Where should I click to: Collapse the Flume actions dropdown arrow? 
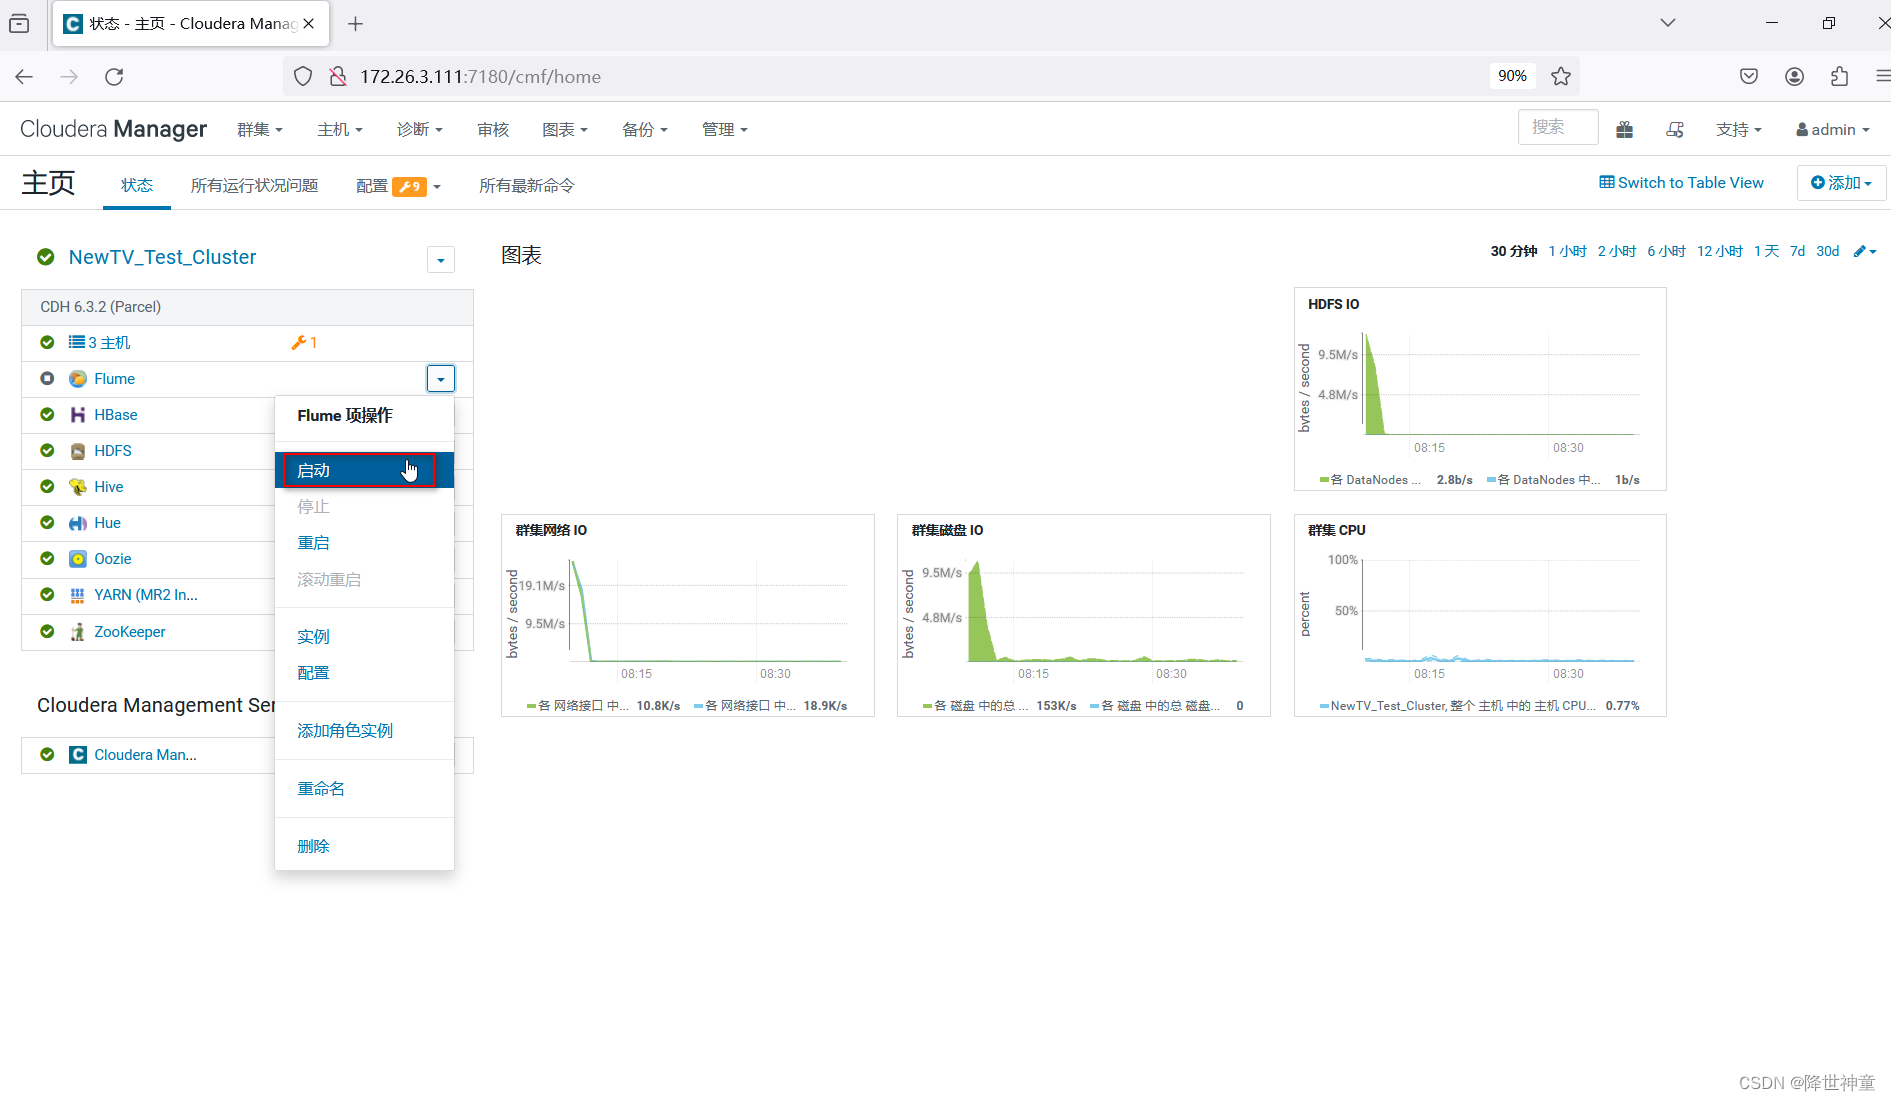pos(441,379)
